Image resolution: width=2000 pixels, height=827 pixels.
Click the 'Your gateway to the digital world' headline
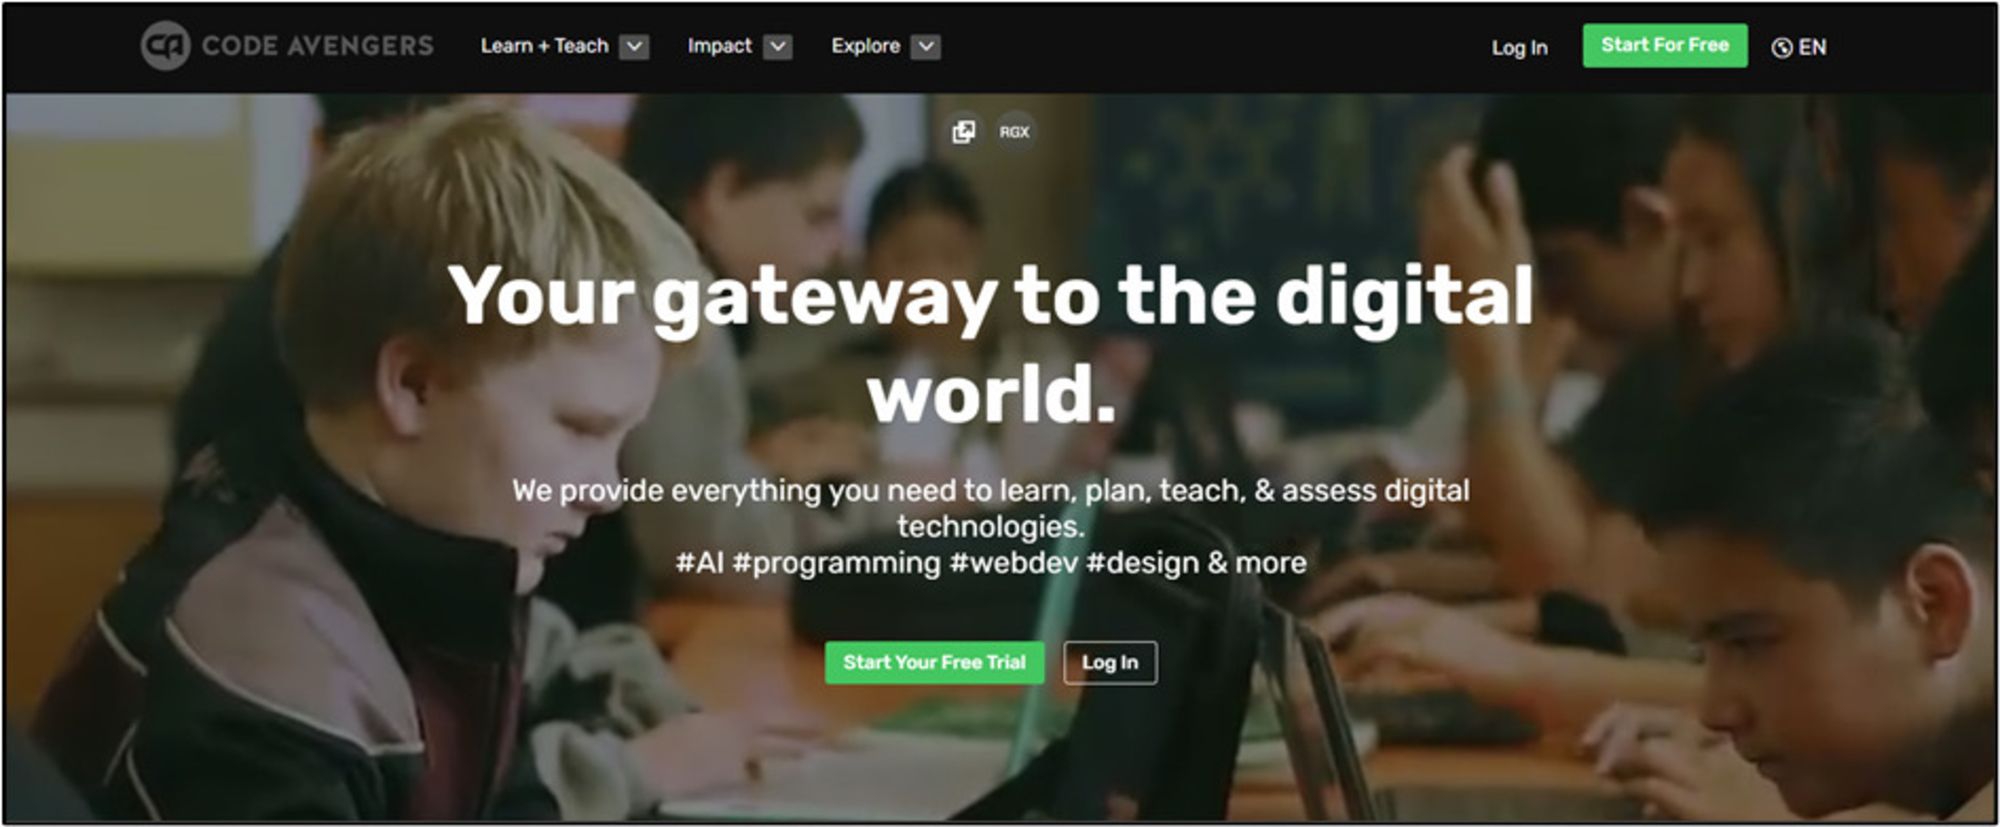(990, 343)
